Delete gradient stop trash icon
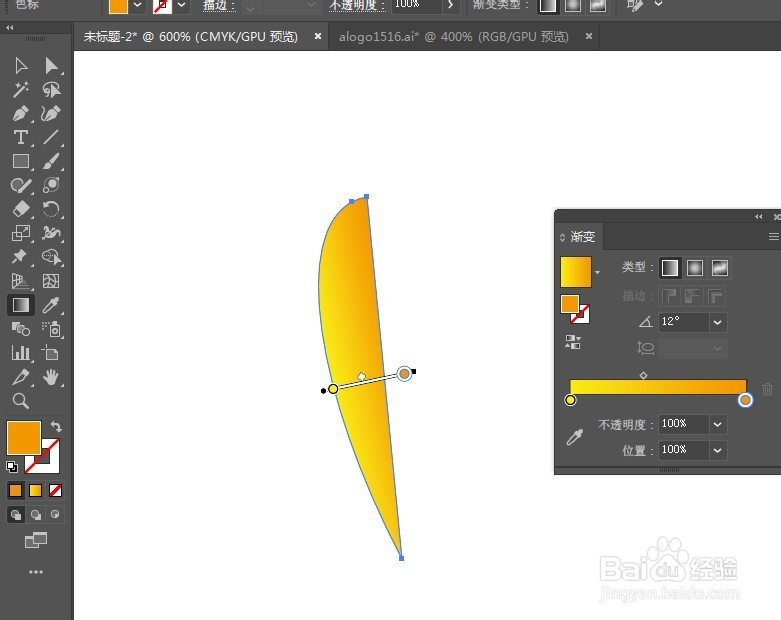This screenshot has width=781, height=620. coord(768,388)
